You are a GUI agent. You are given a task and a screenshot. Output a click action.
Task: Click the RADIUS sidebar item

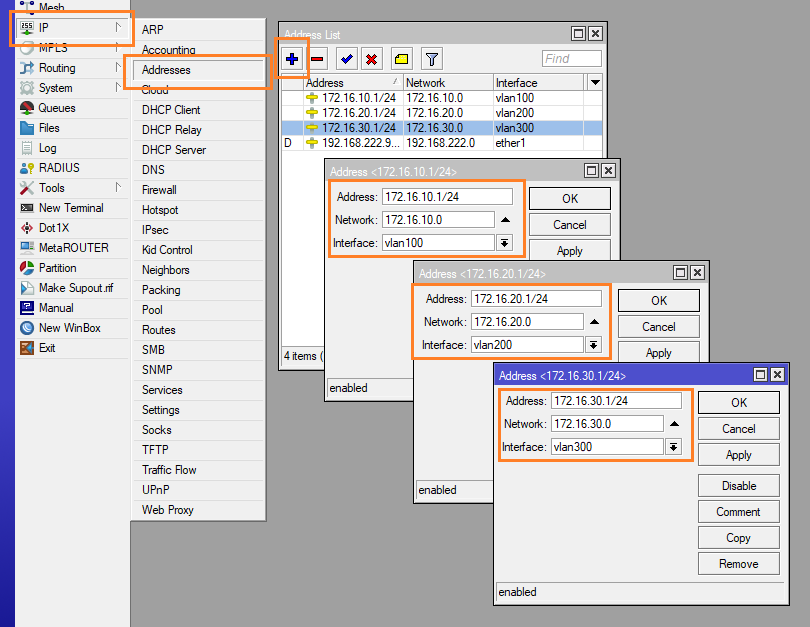(58, 168)
